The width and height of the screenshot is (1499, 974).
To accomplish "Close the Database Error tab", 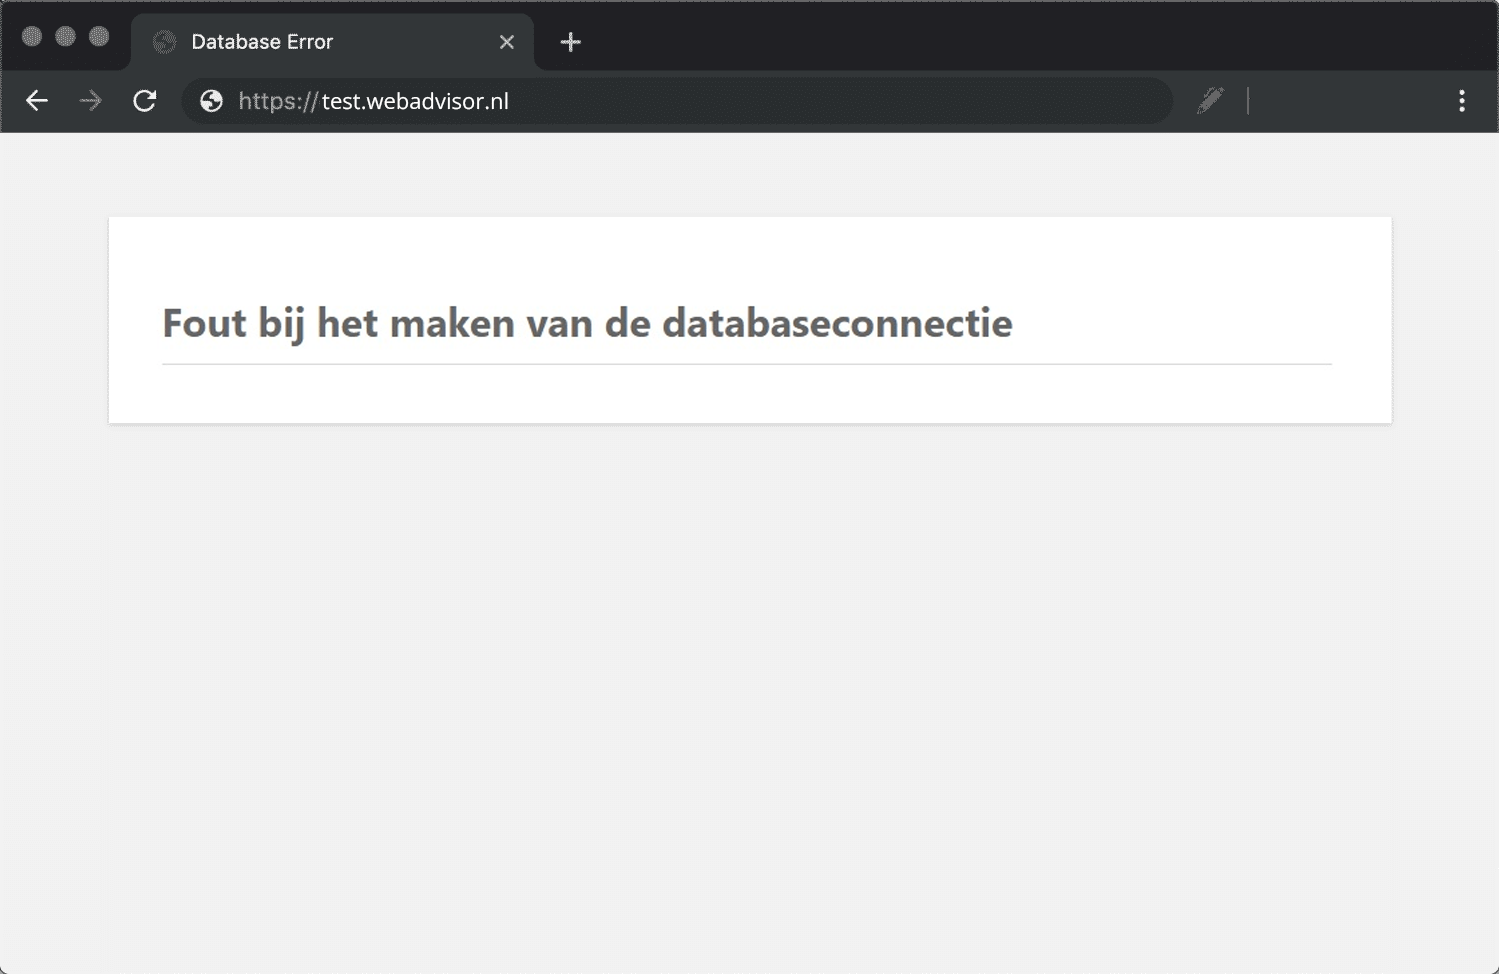I will pyautogui.click(x=506, y=41).
